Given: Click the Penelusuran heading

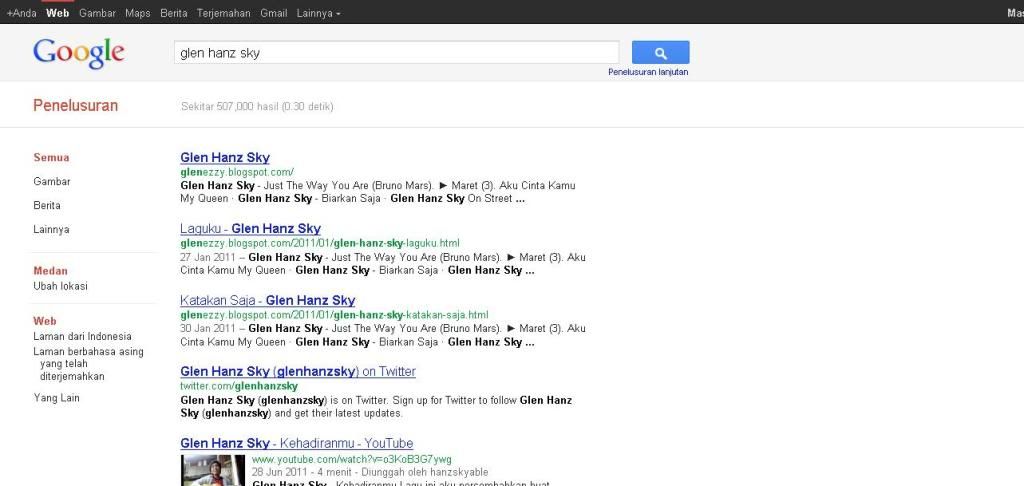Looking at the screenshot, I should point(76,106).
